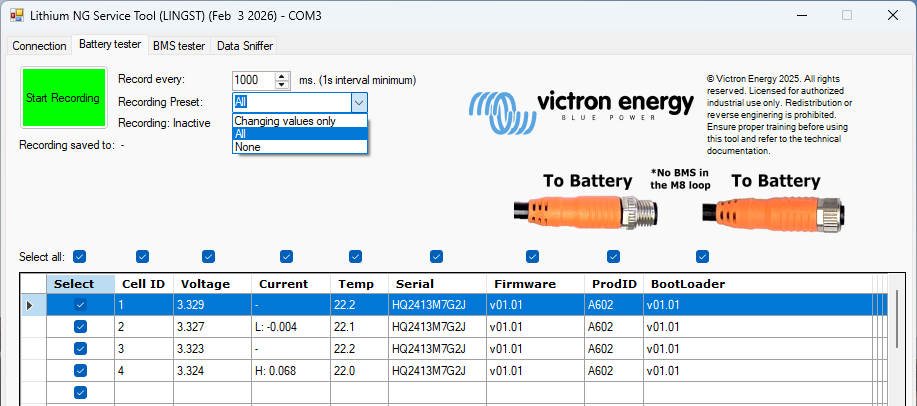Click the app icon in the title bar

(16, 16)
